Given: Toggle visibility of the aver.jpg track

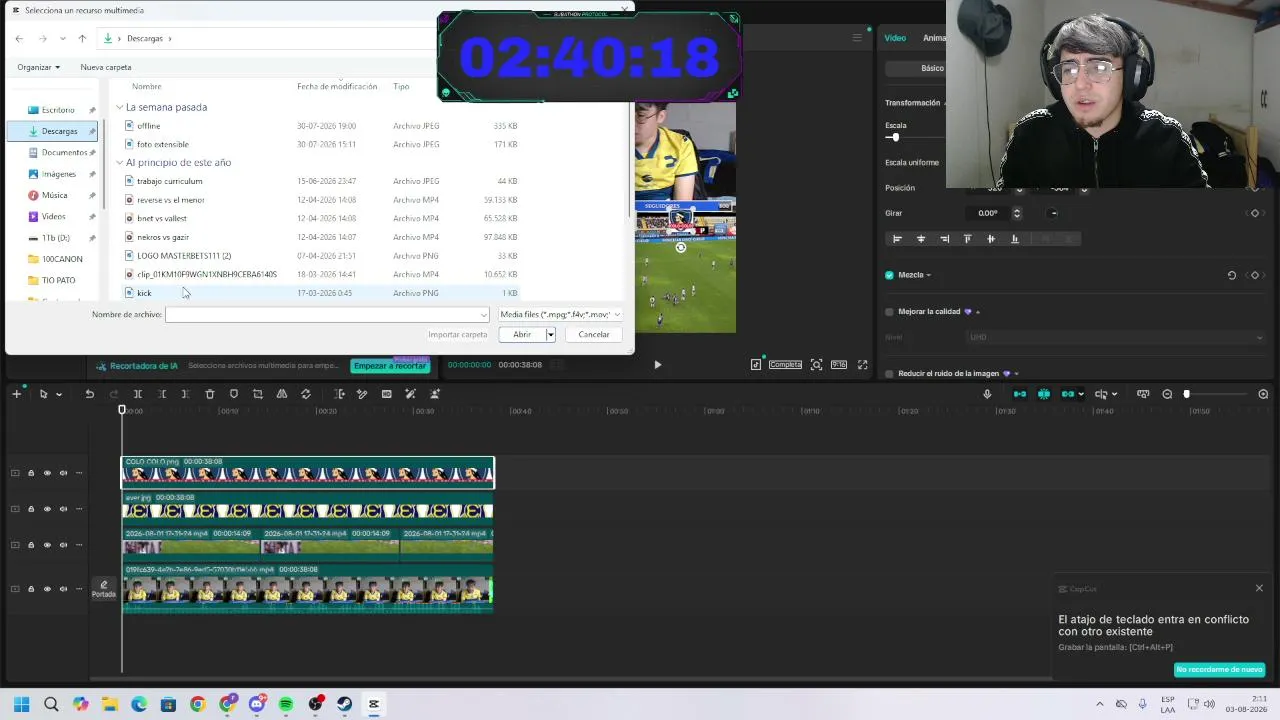Looking at the screenshot, I should [47, 509].
